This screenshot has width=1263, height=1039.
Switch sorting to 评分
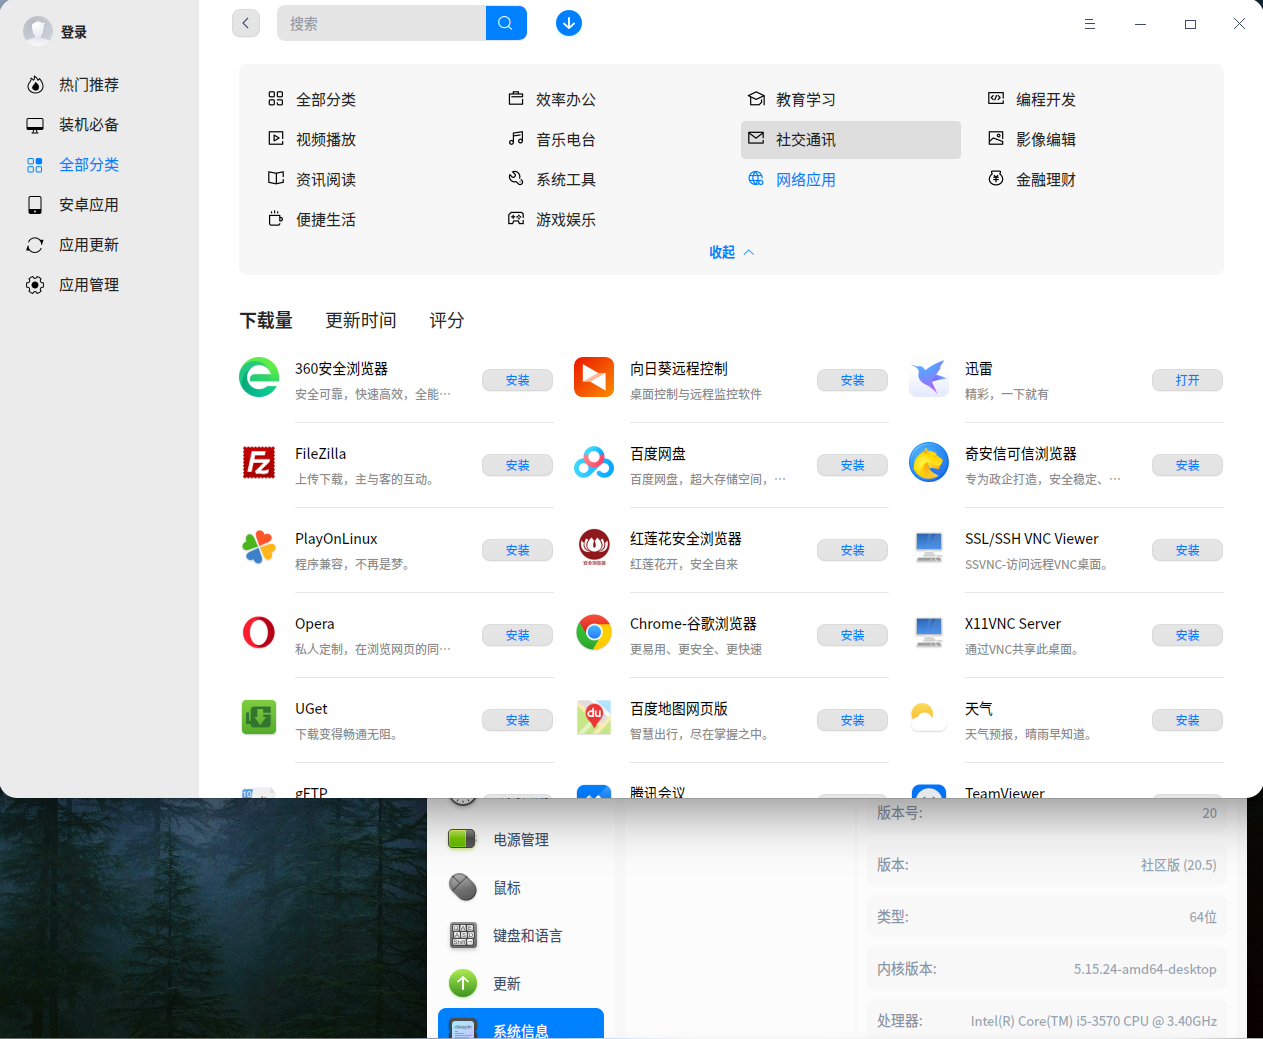(x=446, y=320)
